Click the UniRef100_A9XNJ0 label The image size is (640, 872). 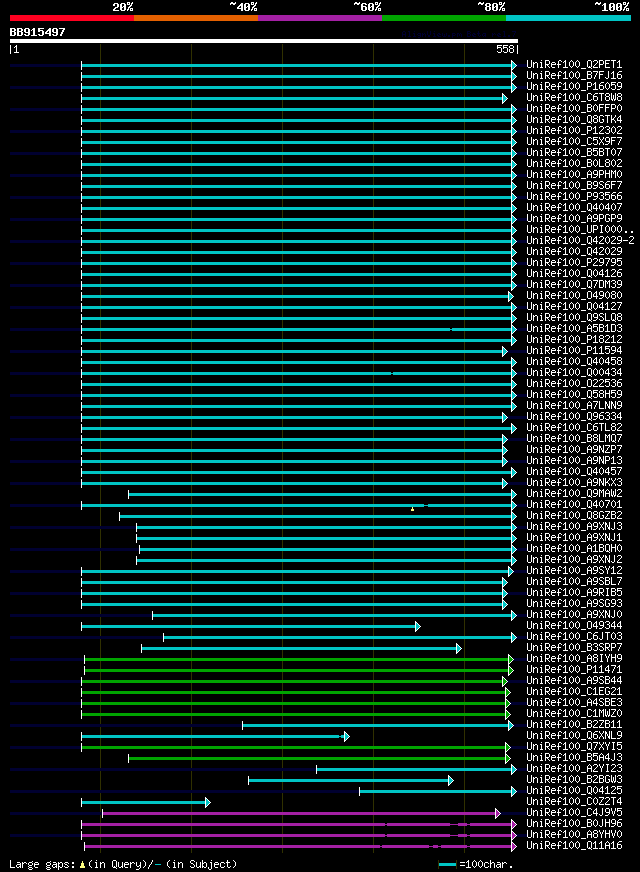574,615
